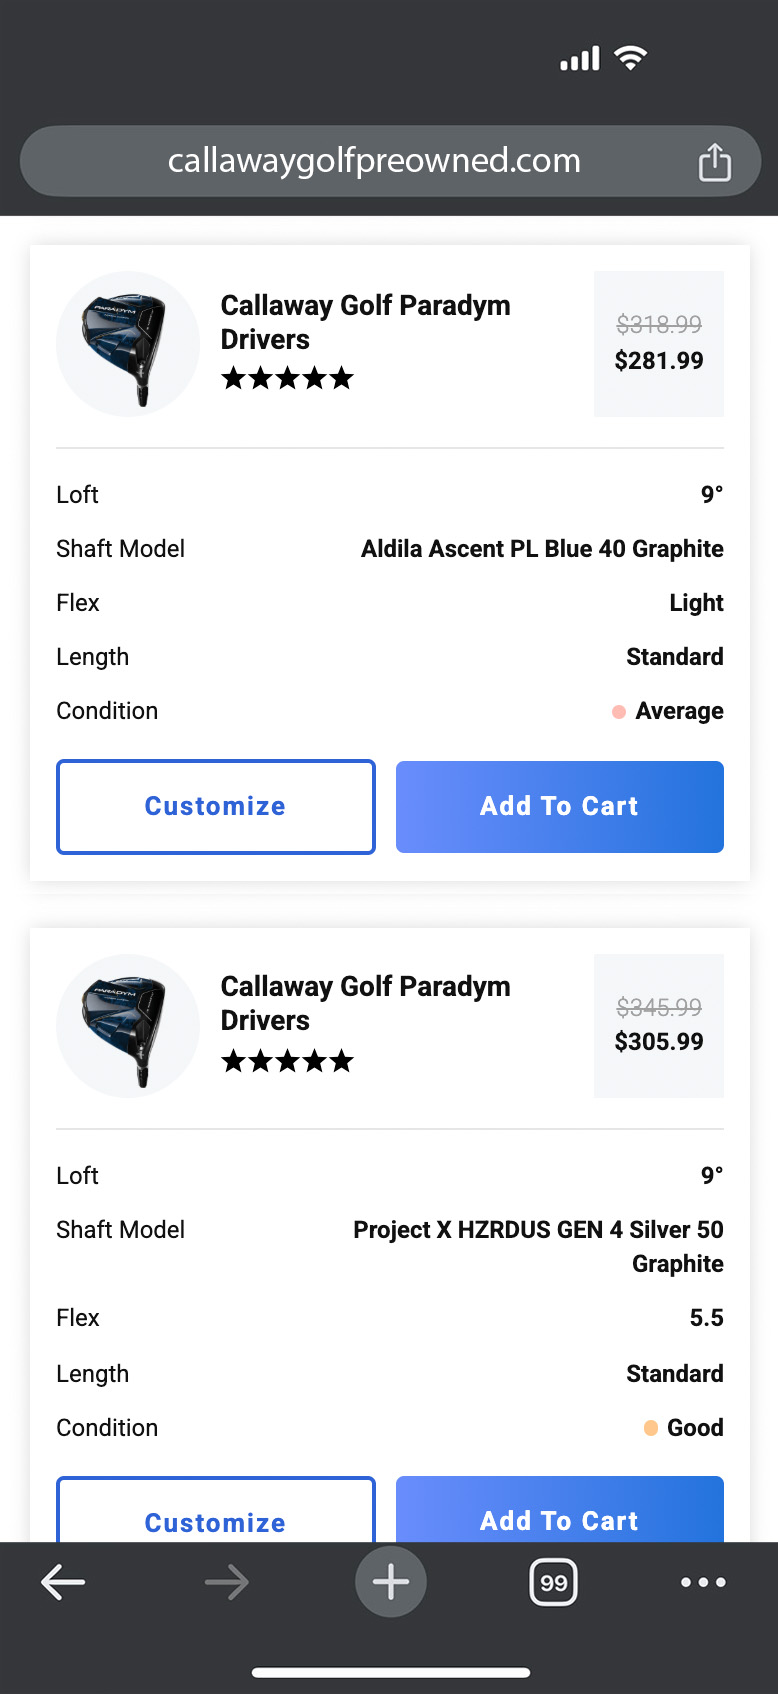Tap the second Paradym driver's star rating
This screenshot has height=1694, width=778.
[x=287, y=1060]
